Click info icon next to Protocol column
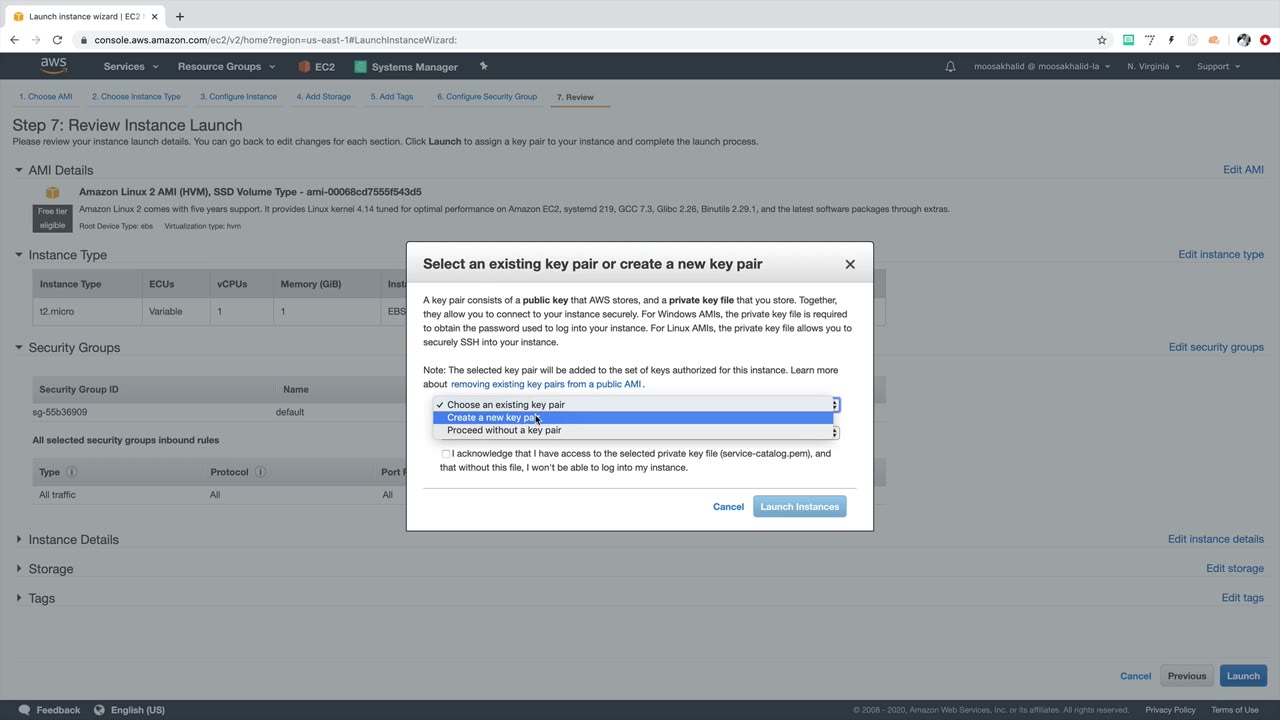 coord(260,472)
